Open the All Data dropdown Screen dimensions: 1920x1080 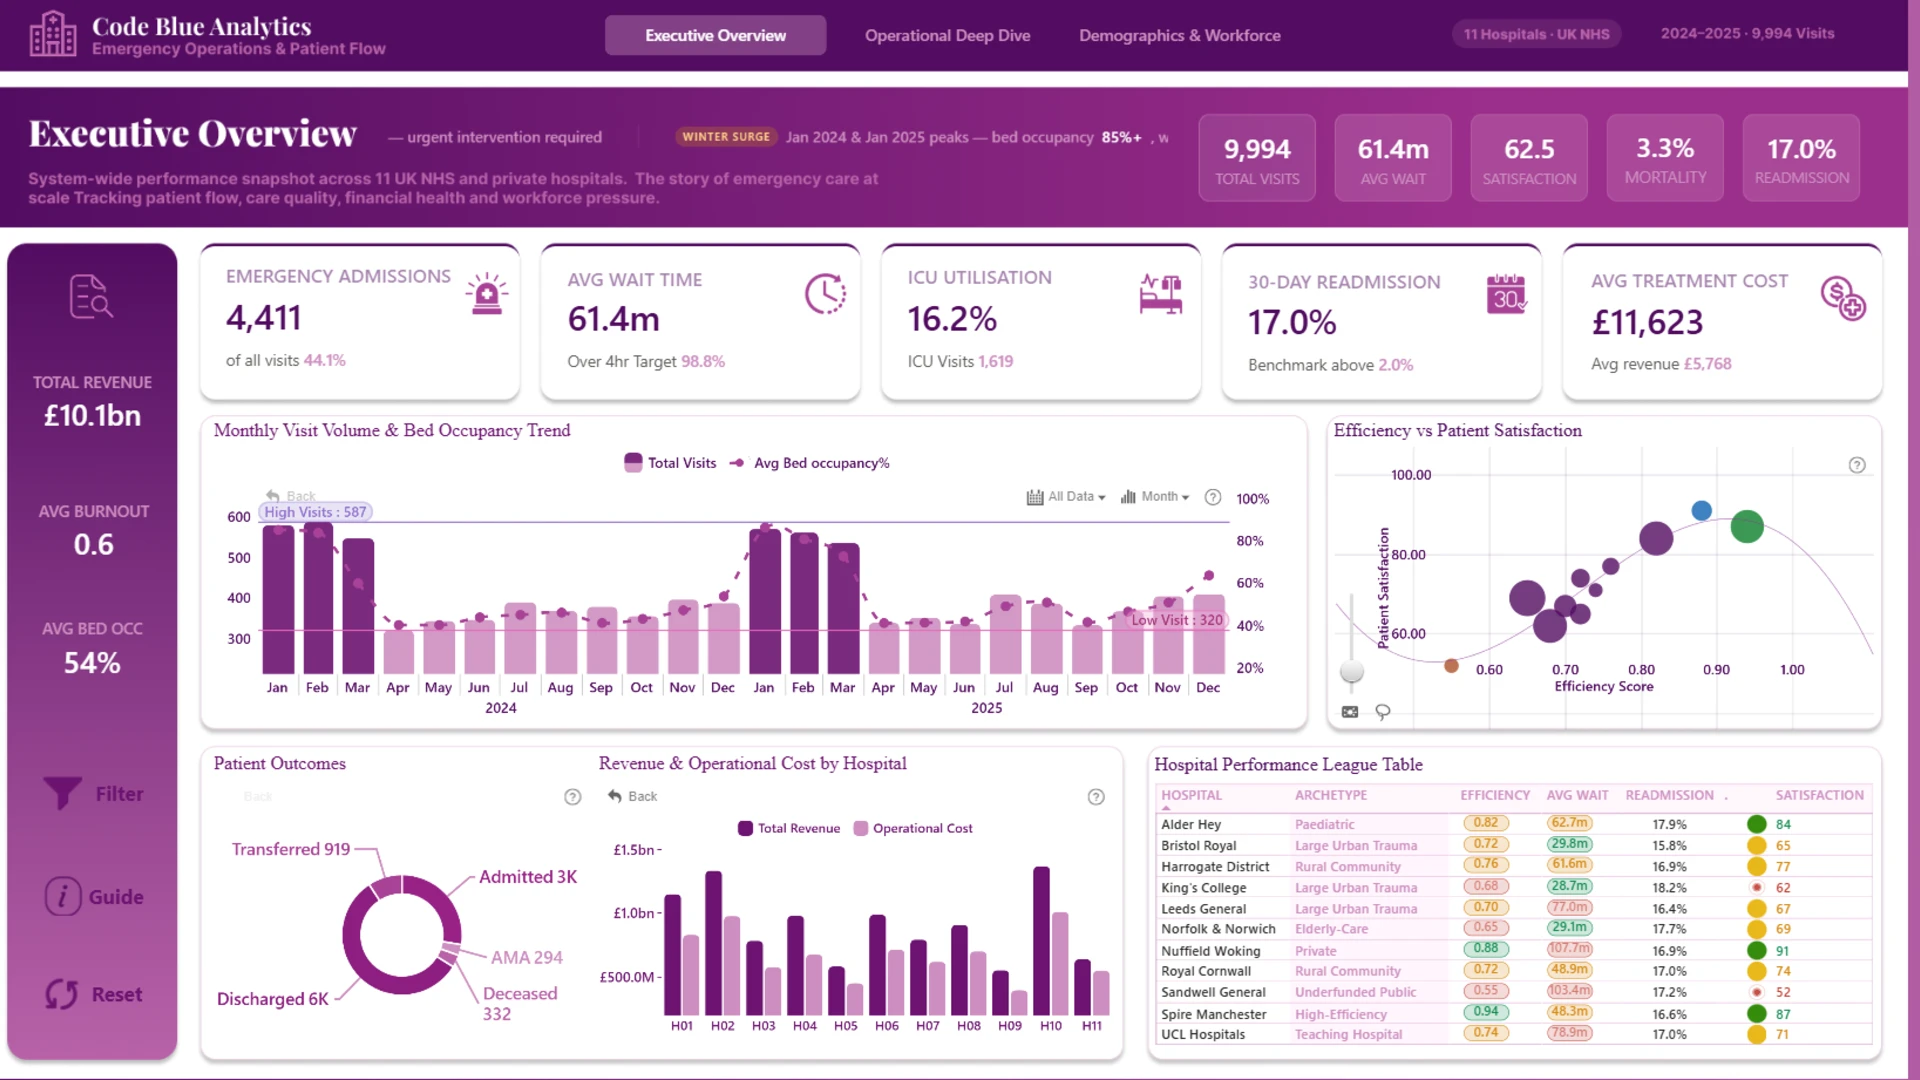[x=1066, y=497]
